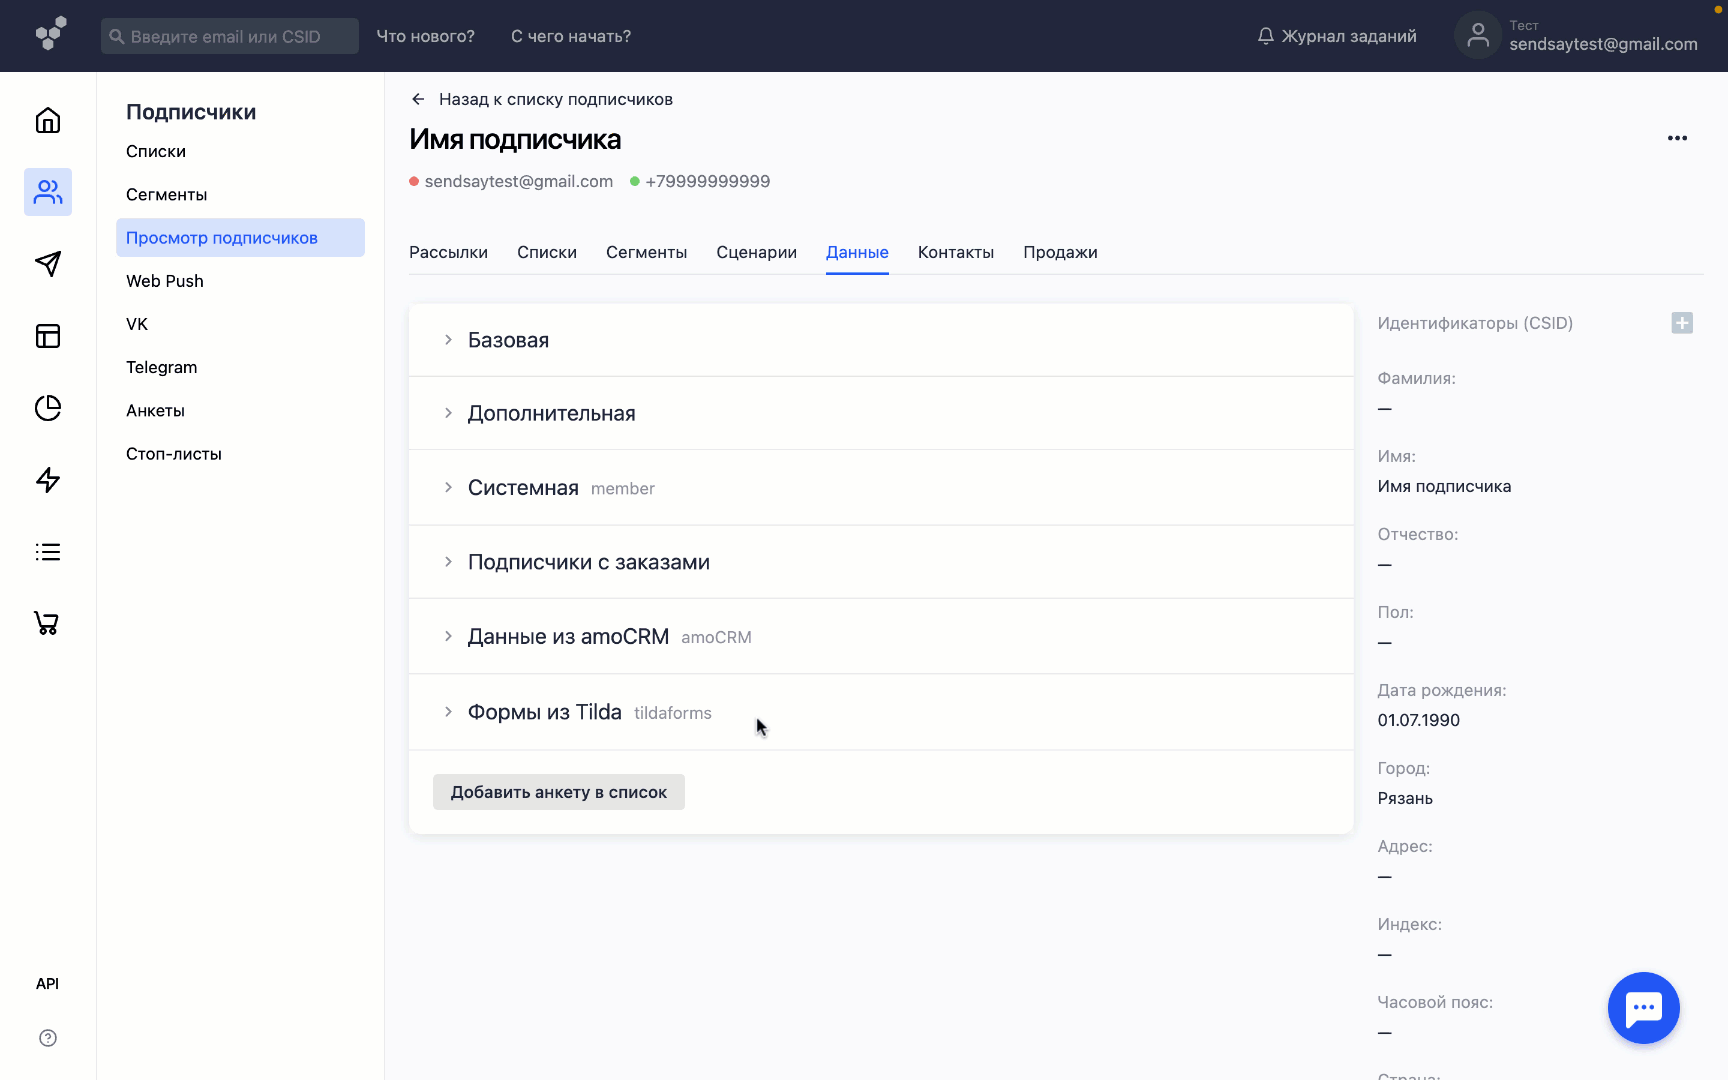Open the Campaigns (paper plane) icon
This screenshot has height=1080, width=1728.
47,264
